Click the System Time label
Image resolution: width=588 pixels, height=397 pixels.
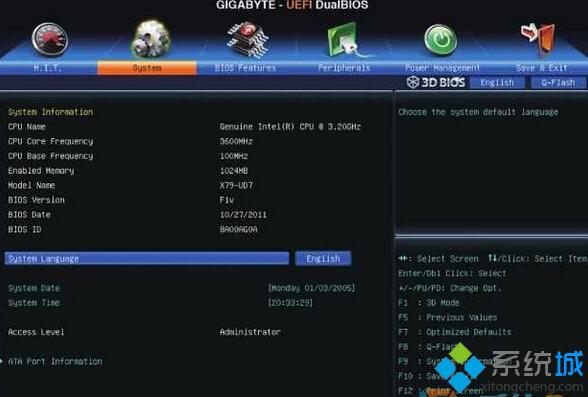[x=34, y=303]
